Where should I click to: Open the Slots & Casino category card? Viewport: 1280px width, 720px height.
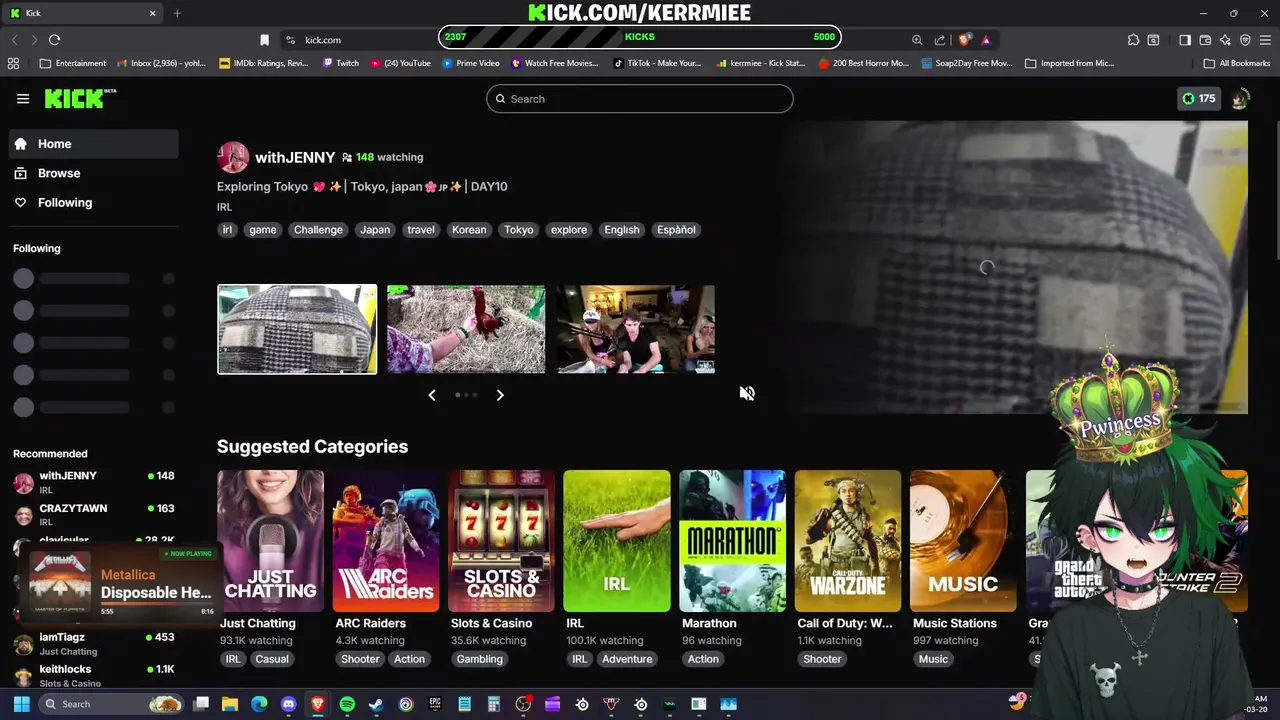pos(501,541)
